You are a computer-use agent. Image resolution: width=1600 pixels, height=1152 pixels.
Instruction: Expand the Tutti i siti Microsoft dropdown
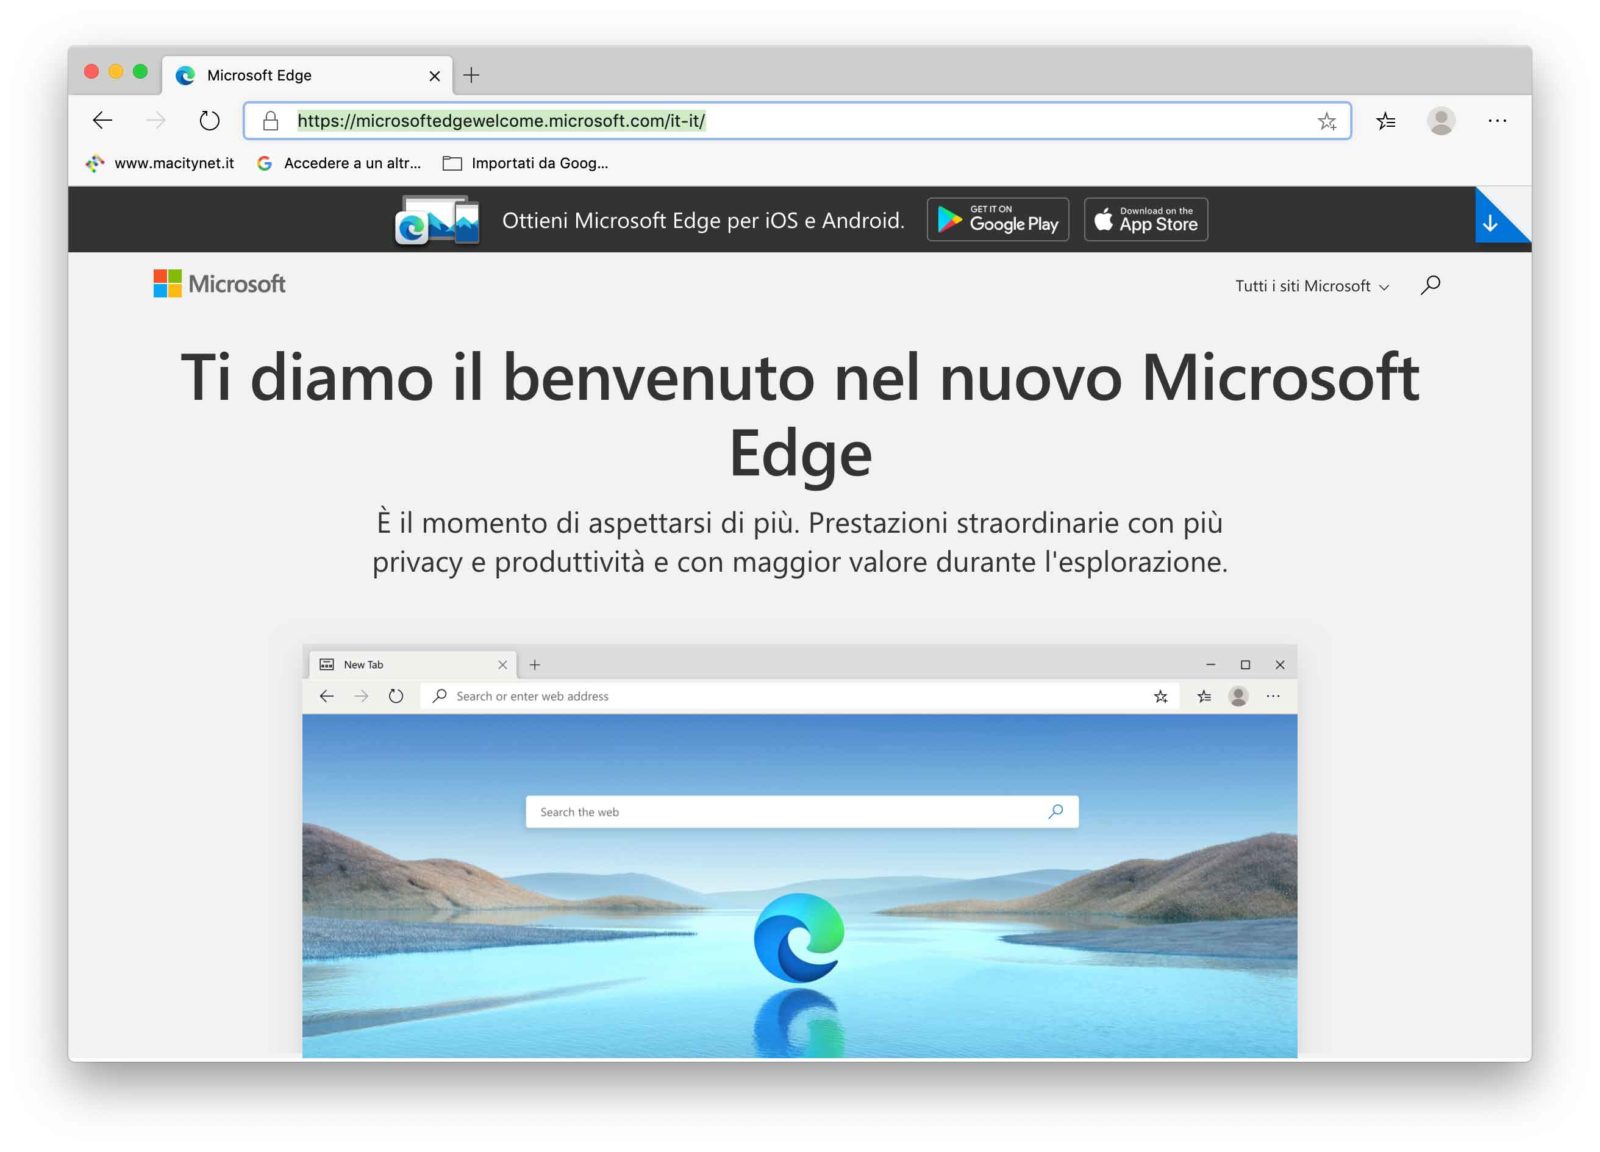click(1312, 286)
